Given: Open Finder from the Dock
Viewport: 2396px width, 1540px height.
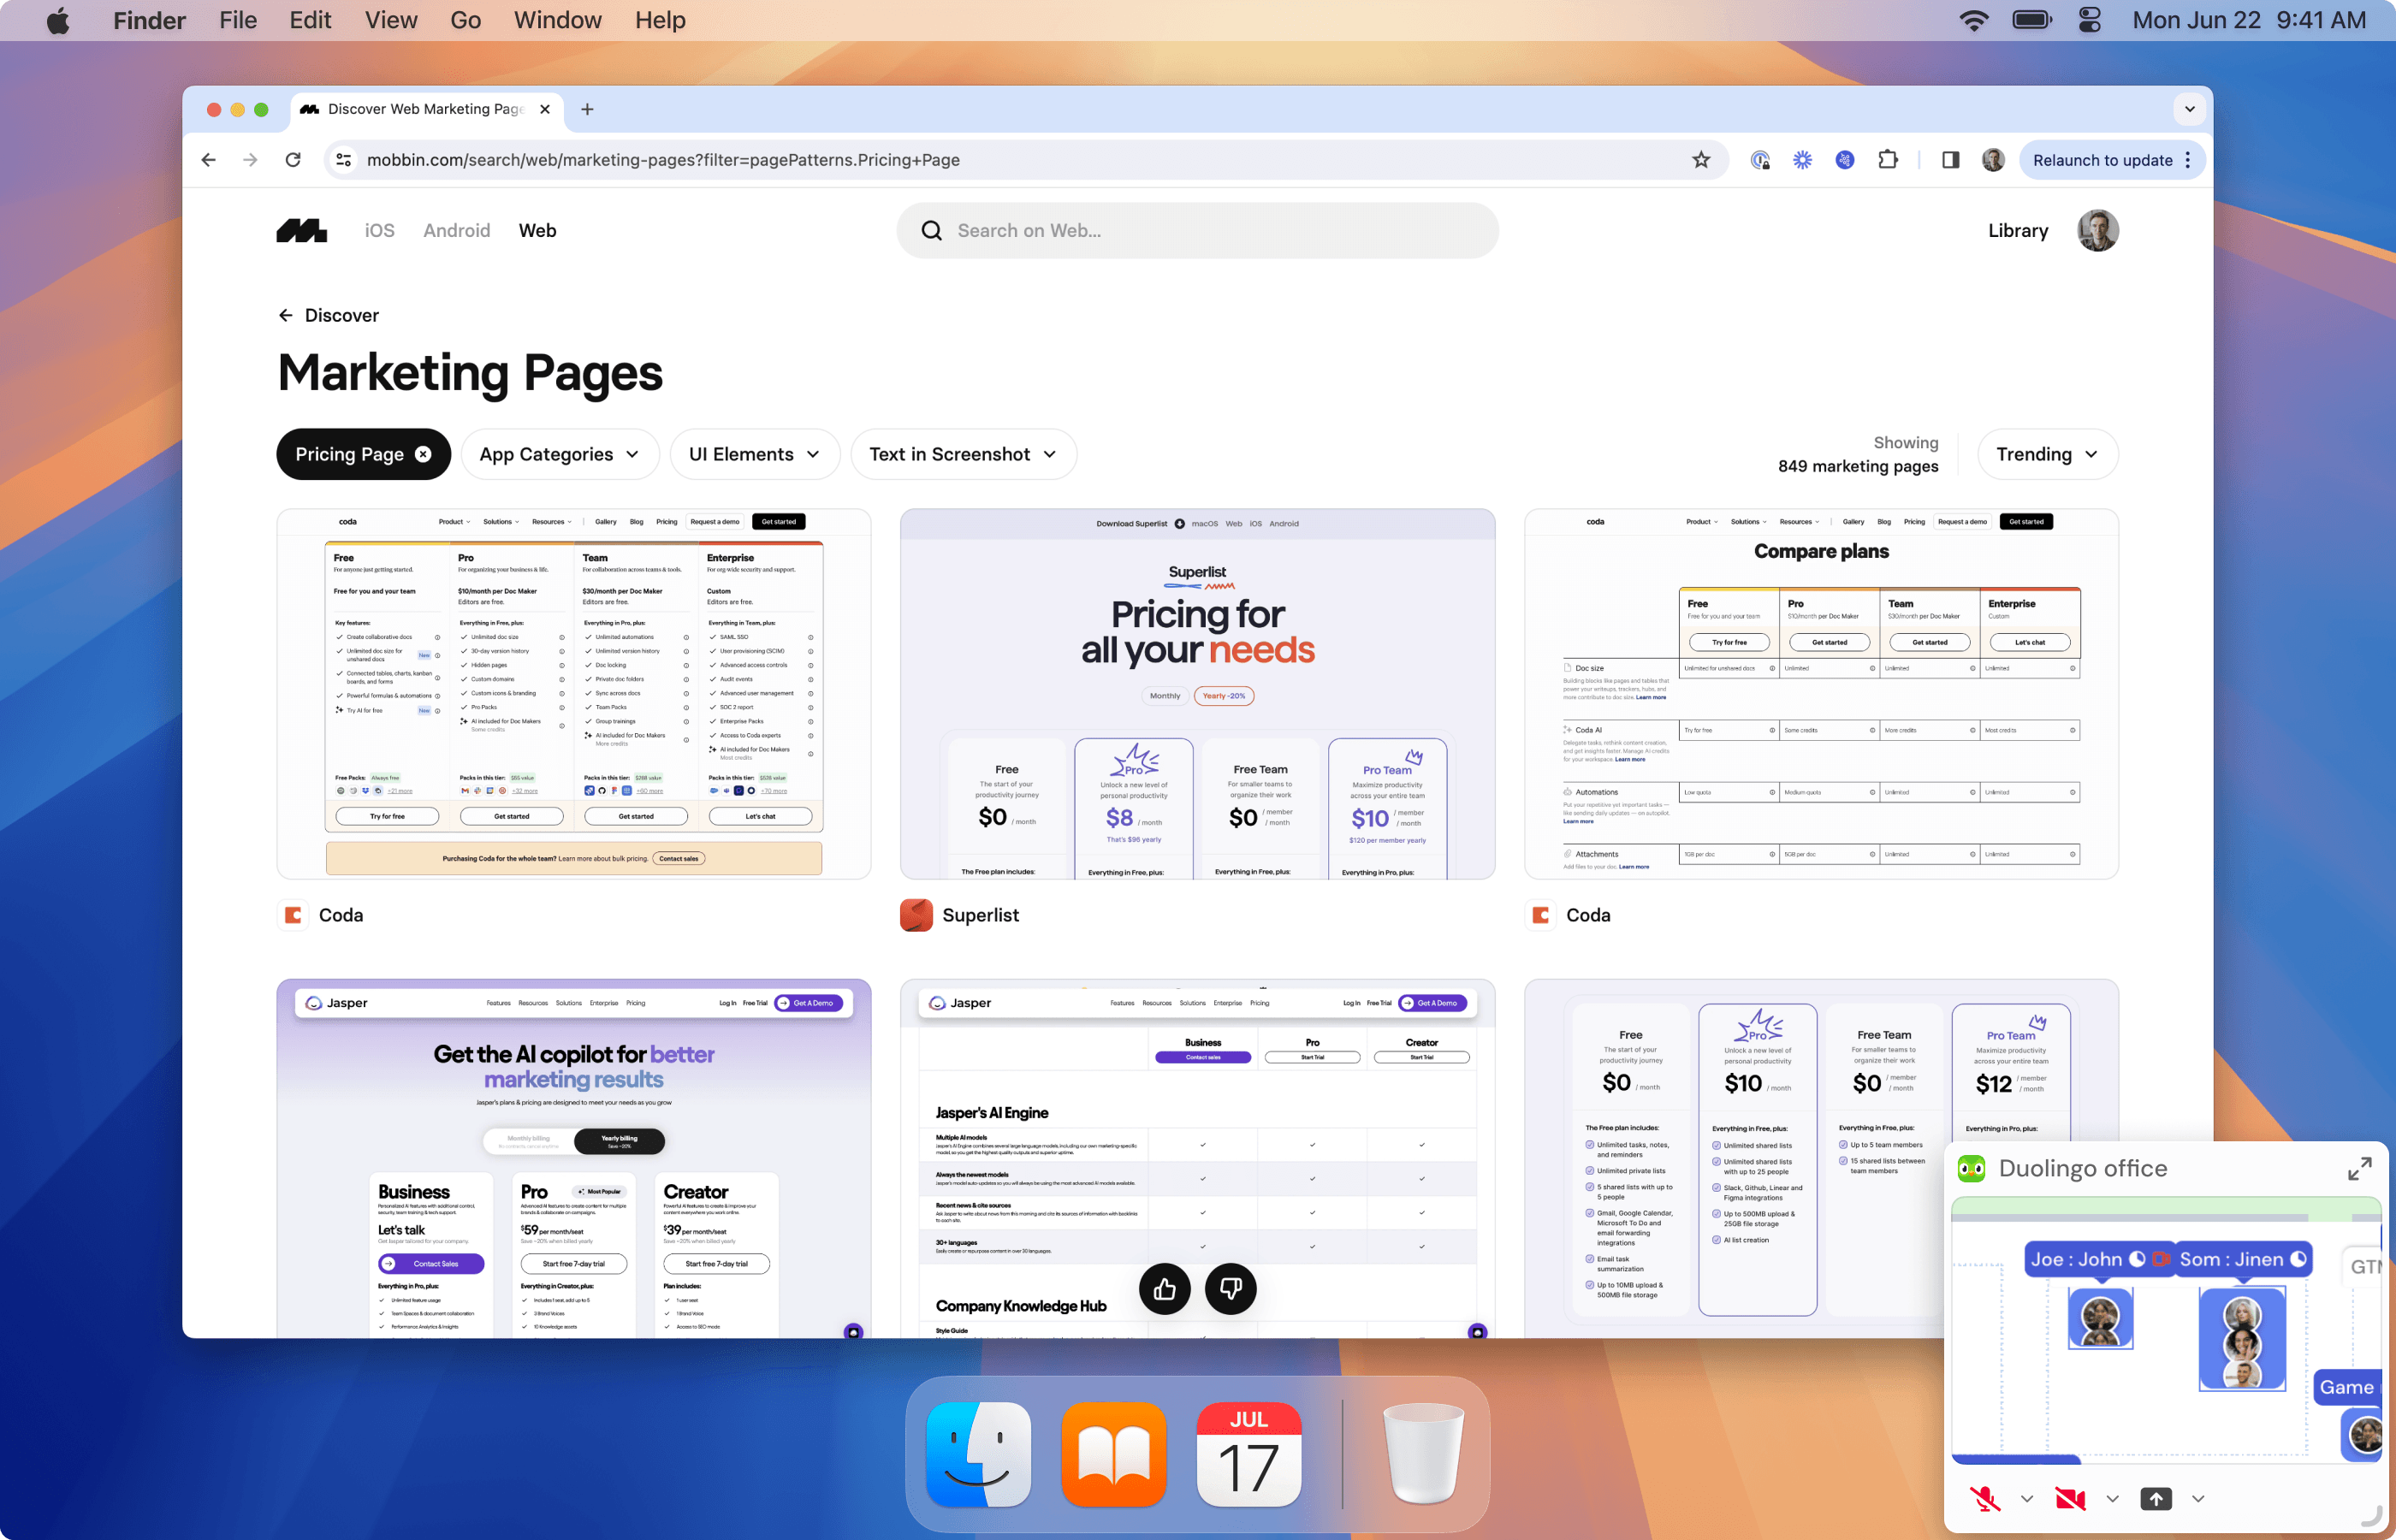Looking at the screenshot, I should point(978,1454).
